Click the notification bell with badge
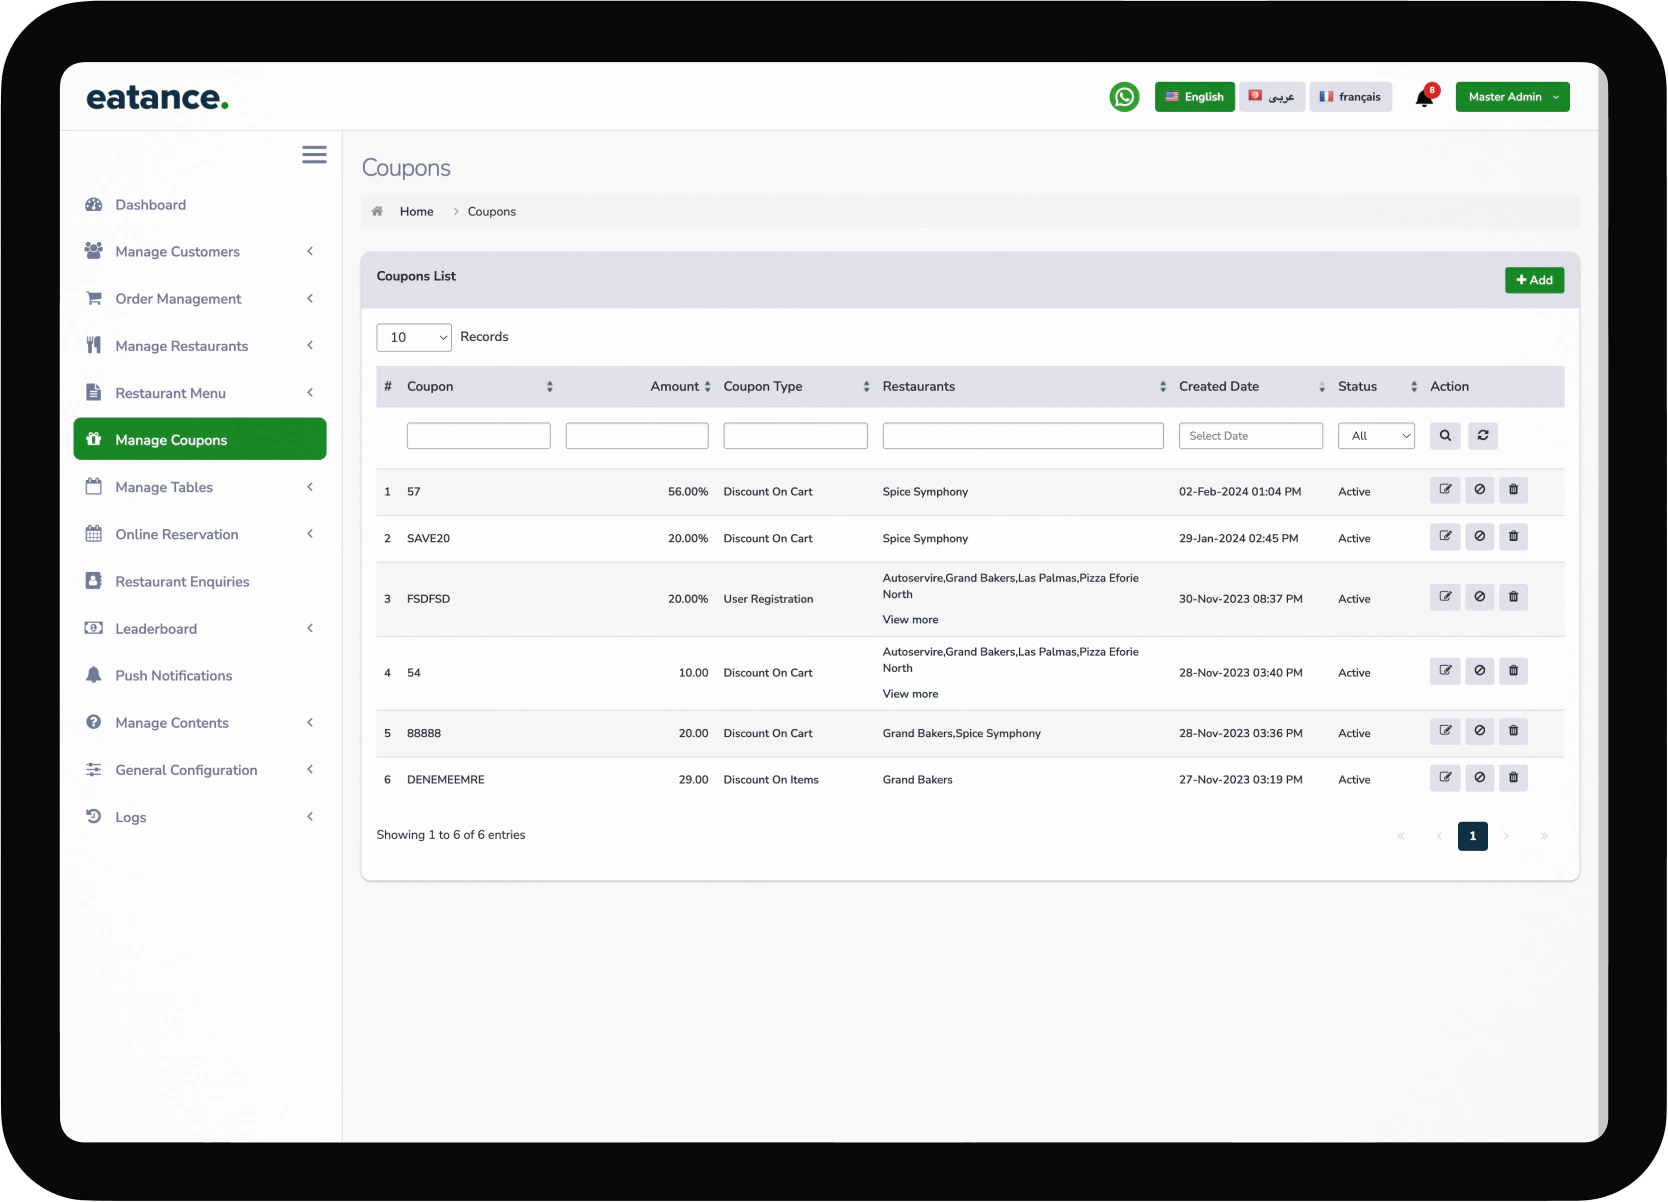Image resolution: width=1668 pixels, height=1202 pixels. (1423, 98)
